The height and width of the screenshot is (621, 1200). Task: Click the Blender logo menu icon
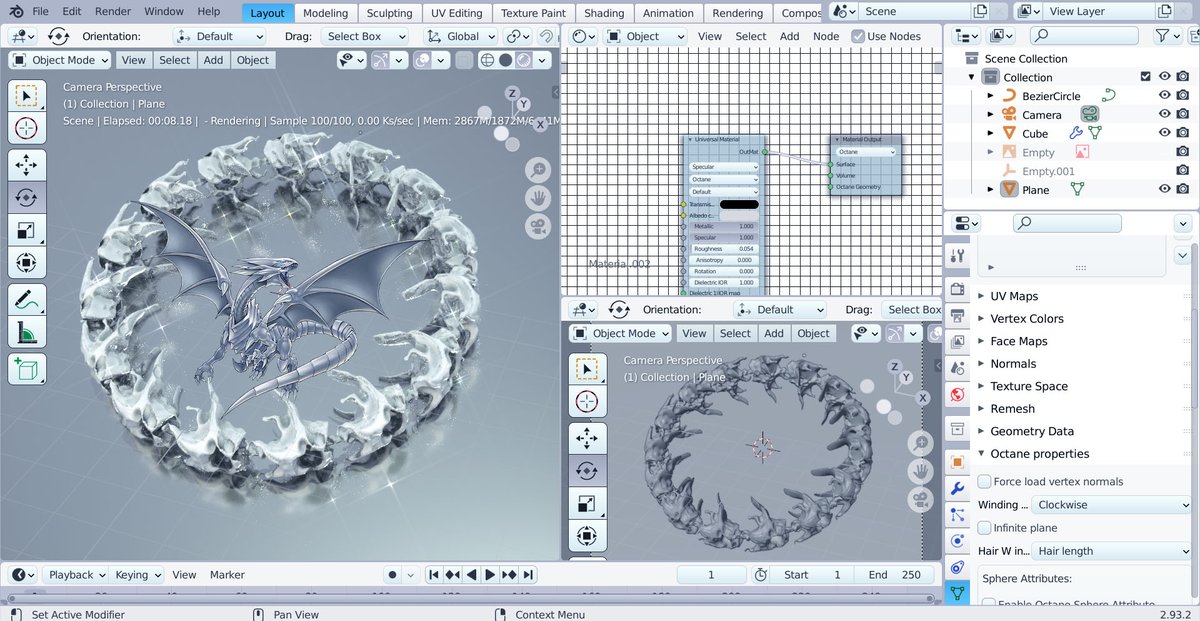point(14,12)
